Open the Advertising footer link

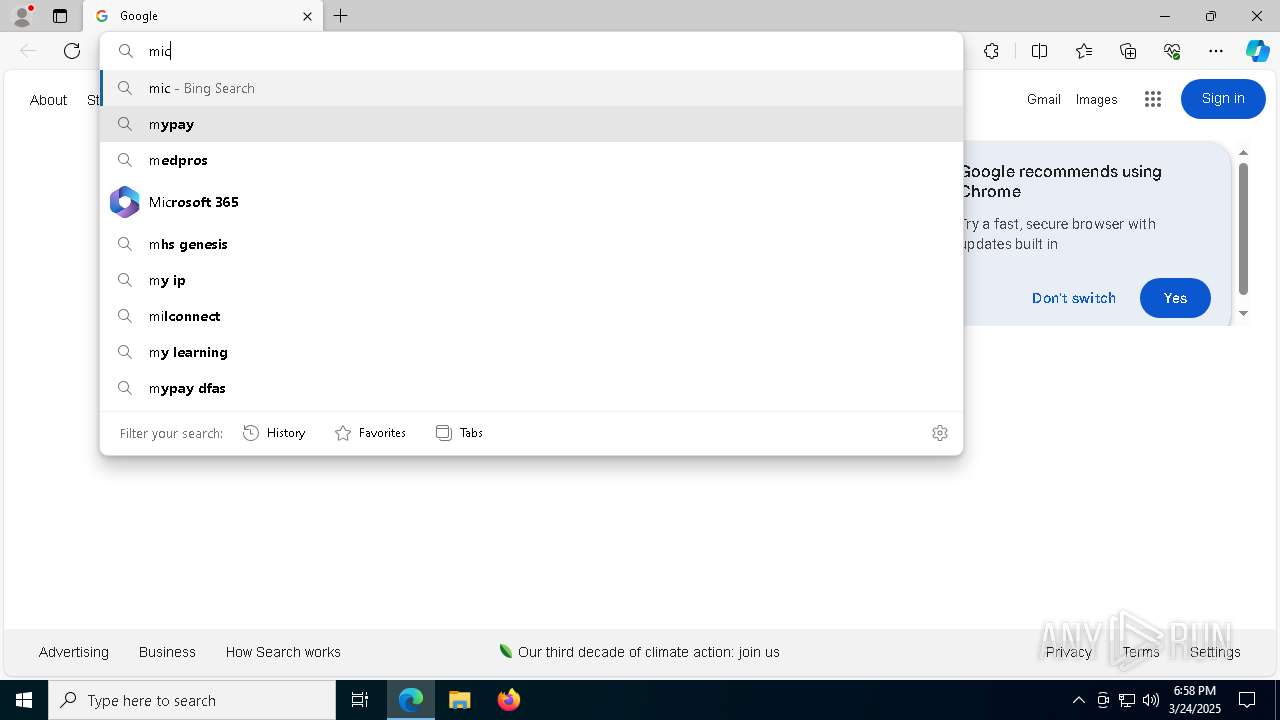(74, 652)
